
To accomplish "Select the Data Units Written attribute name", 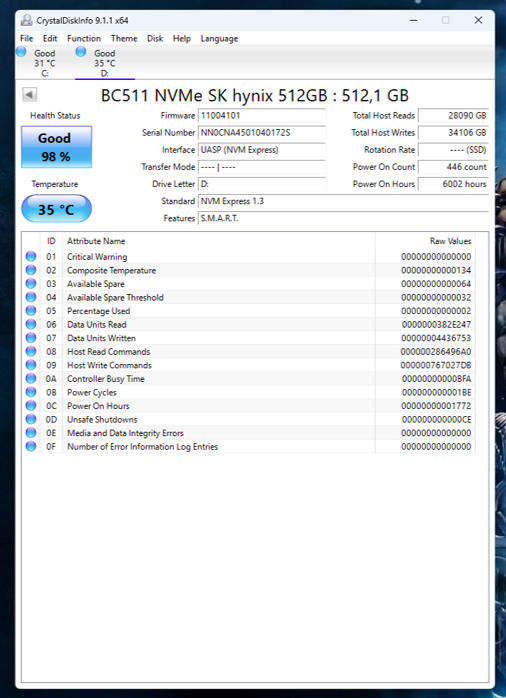I will point(101,338).
